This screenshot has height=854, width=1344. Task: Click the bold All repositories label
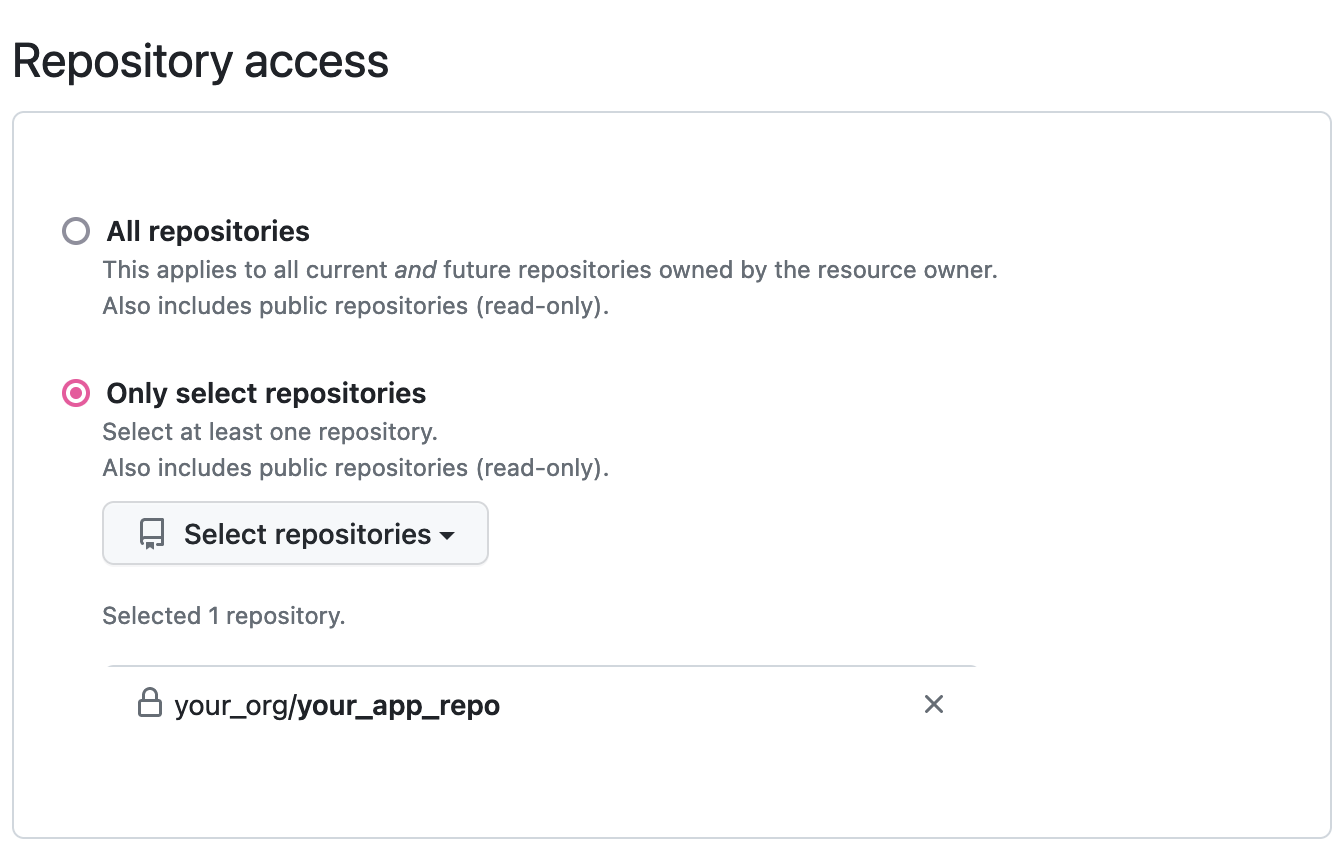click(x=208, y=232)
